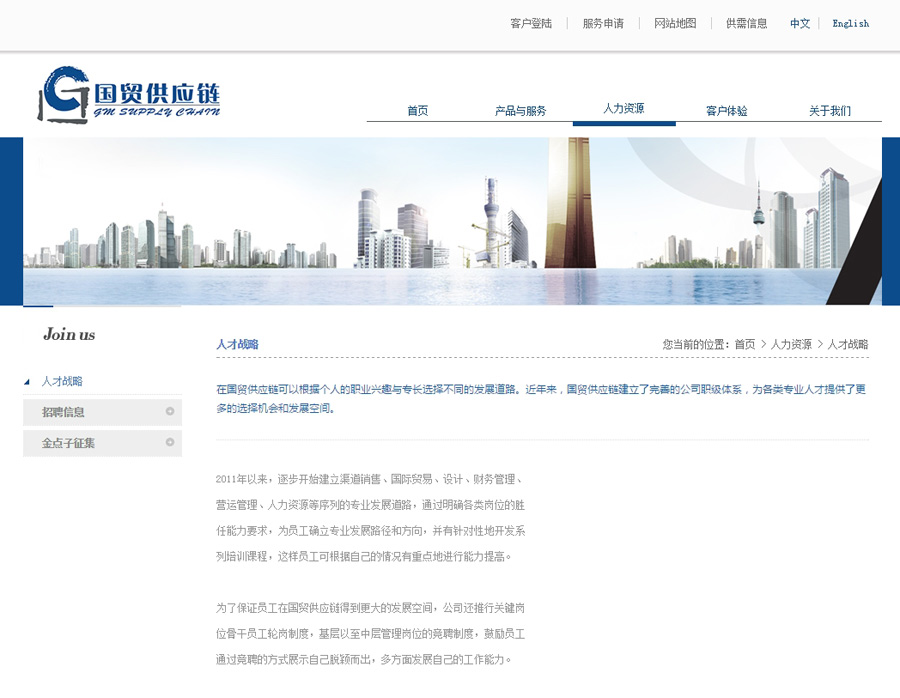Open 金点子征集 sidebar item
The width and height of the screenshot is (900, 698).
[102, 443]
